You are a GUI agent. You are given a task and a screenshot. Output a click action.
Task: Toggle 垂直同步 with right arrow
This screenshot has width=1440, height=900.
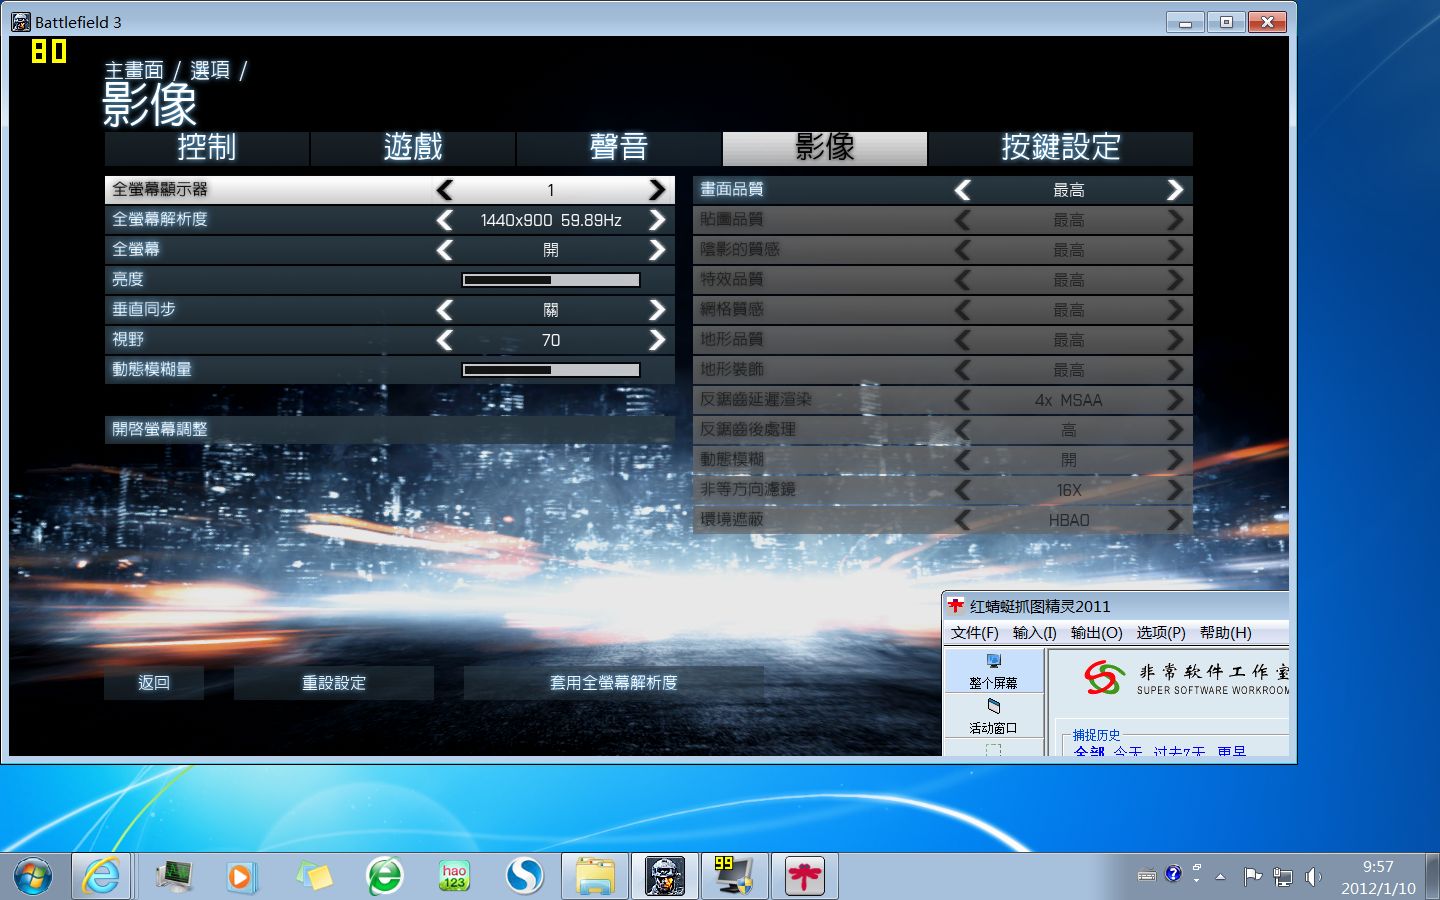(x=656, y=310)
